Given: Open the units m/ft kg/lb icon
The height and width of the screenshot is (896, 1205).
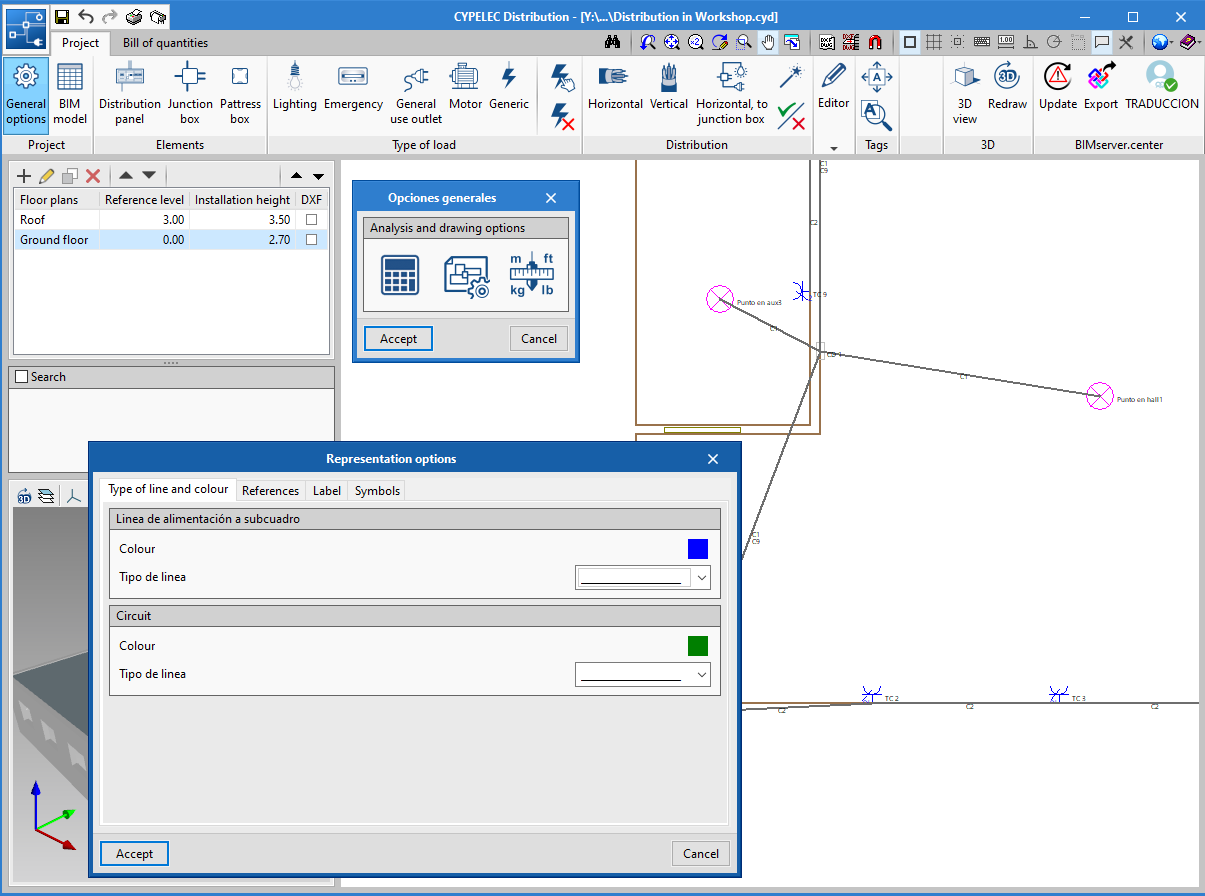Looking at the screenshot, I should coord(532,275).
